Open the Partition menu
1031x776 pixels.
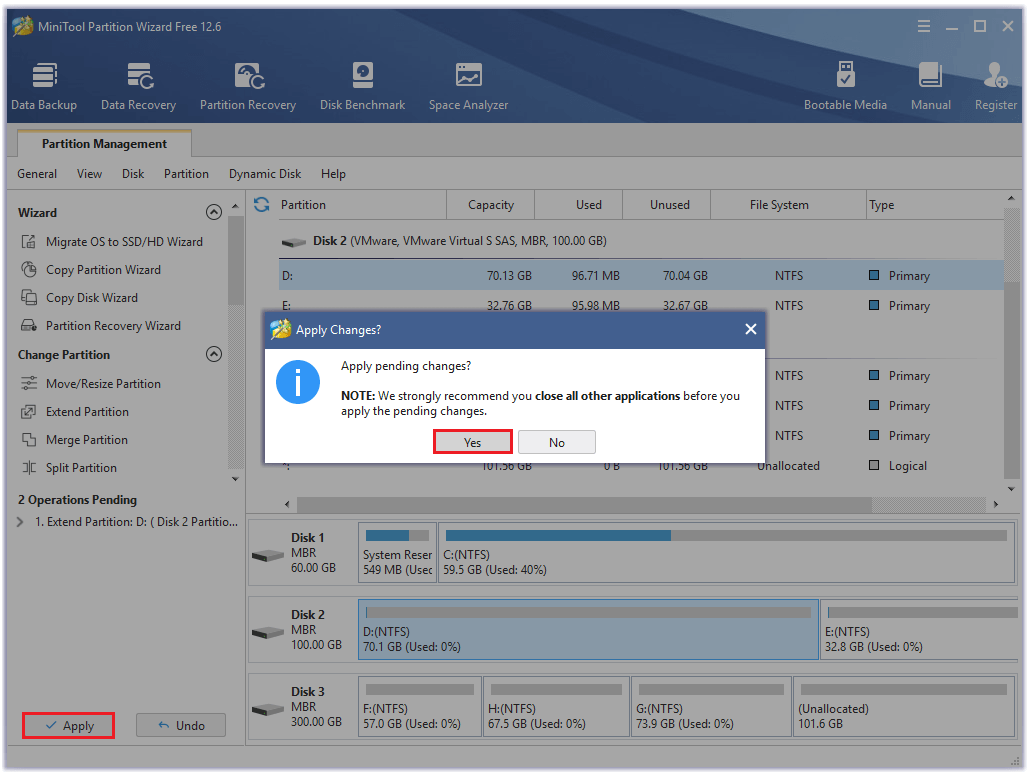click(x=186, y=174)
